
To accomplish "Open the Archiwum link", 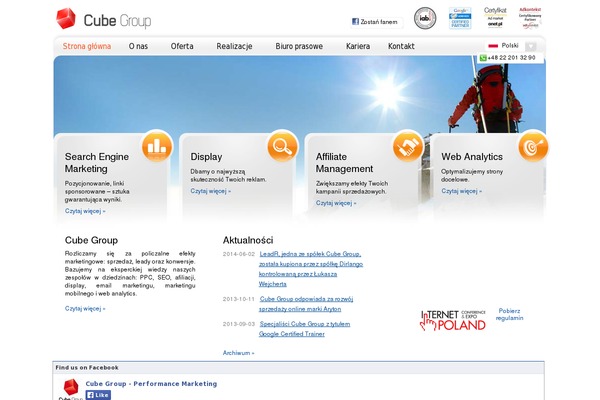I will point(238,353).
